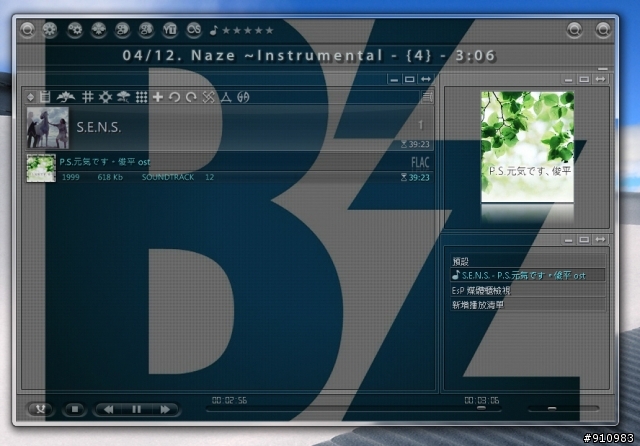Image resolution: width=640 pixels, height=446 pixels.
Task: Click the '1999' year value
Action: point(71,177)
